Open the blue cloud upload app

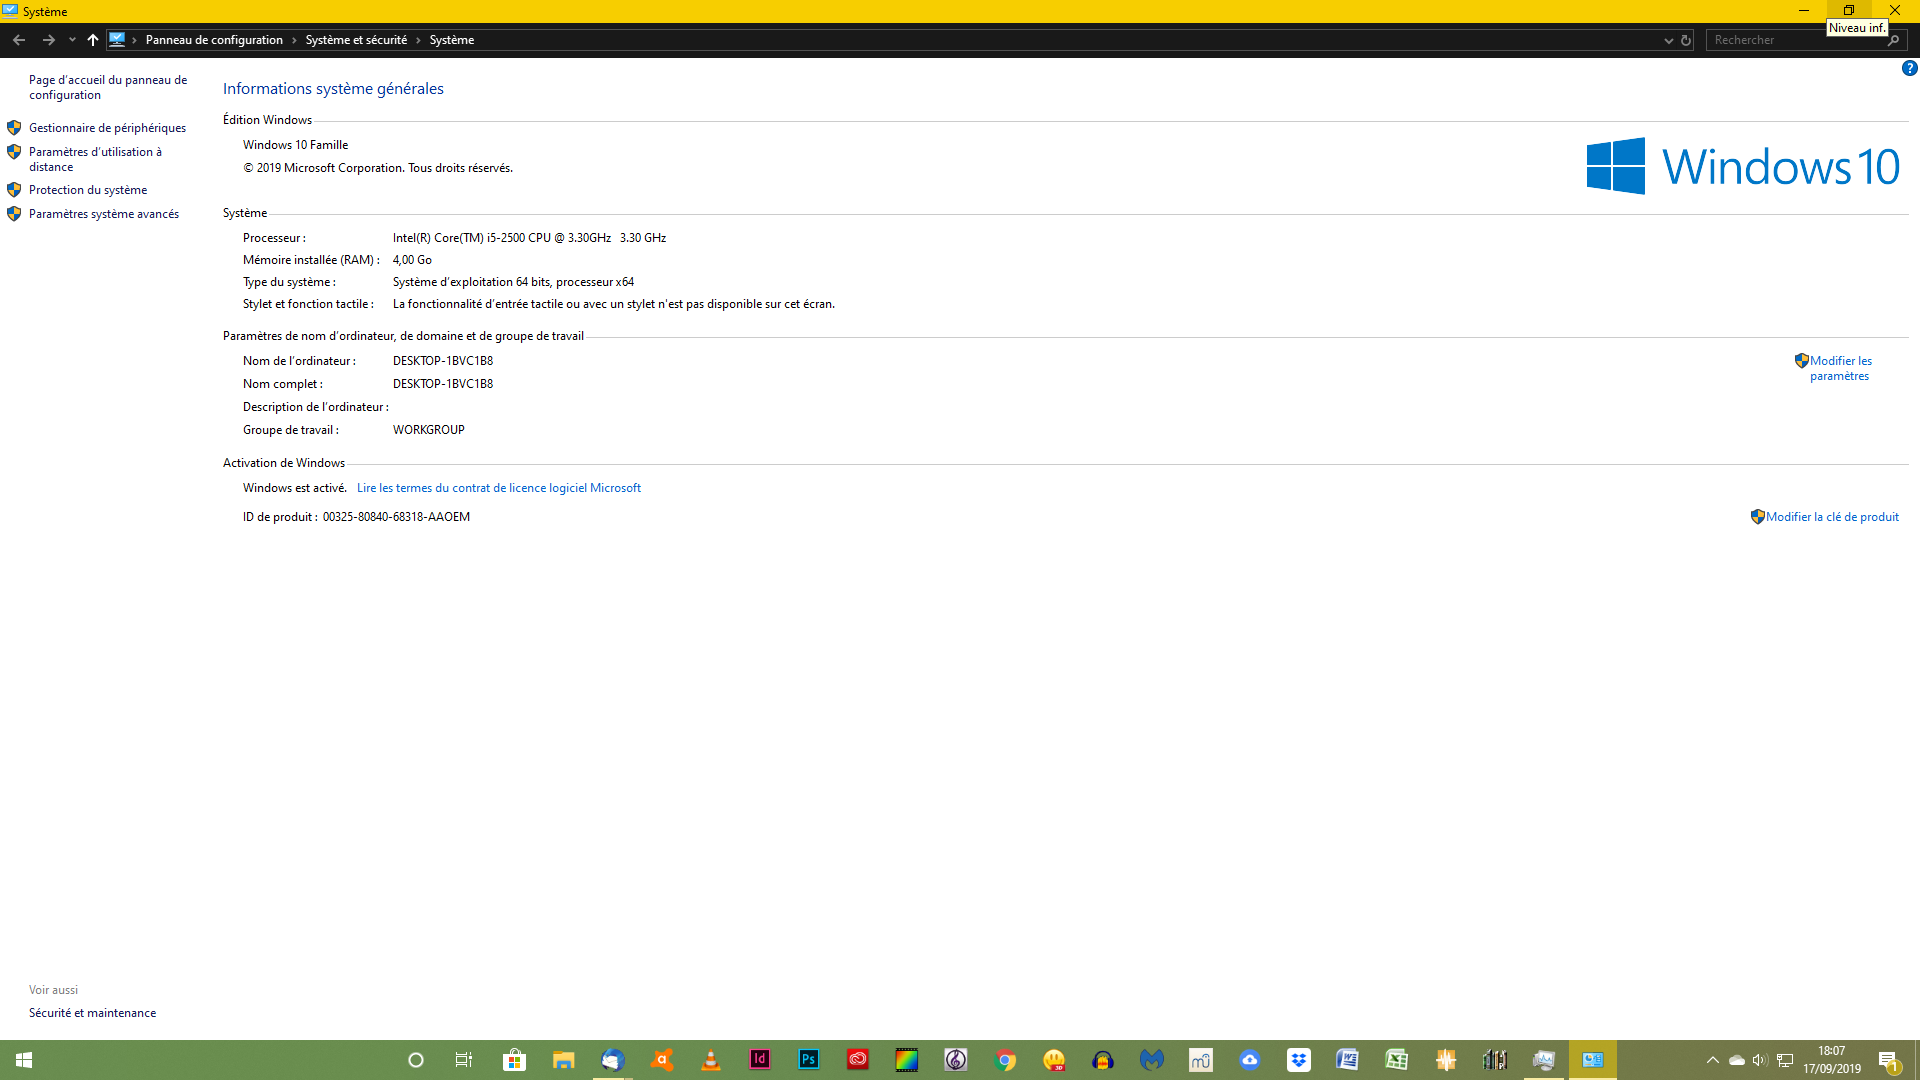1249,1060
